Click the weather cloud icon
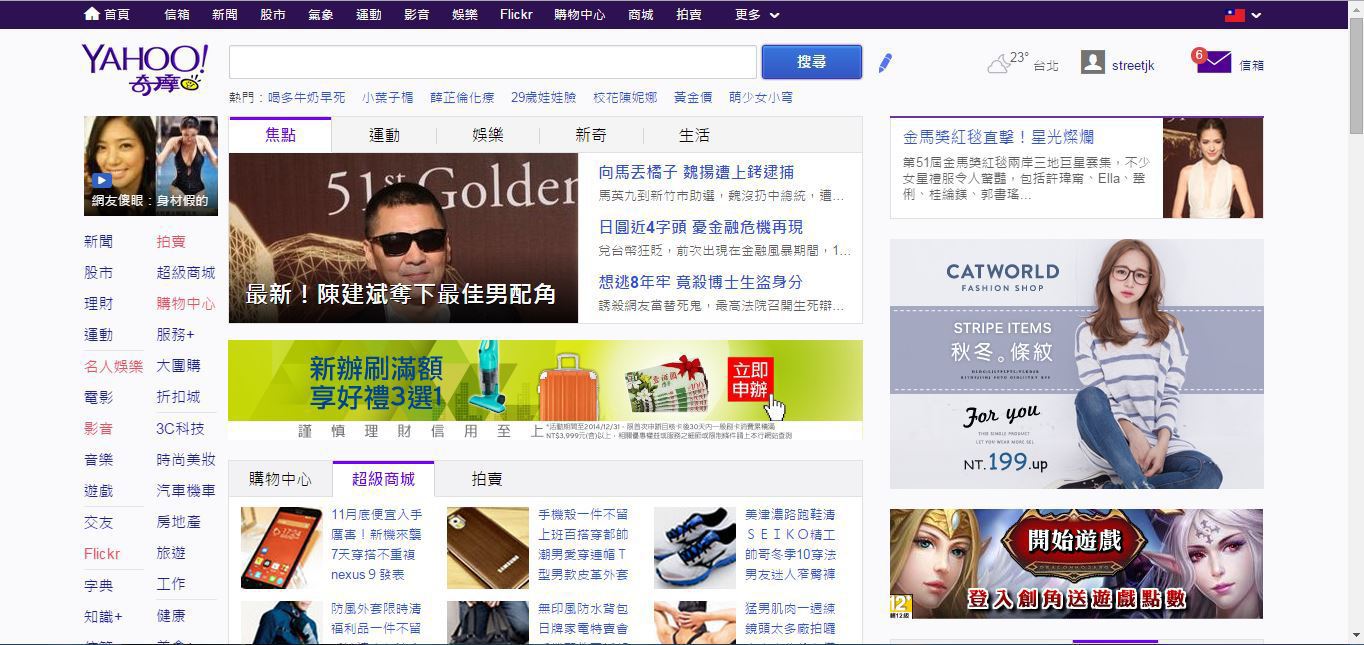The width and height of the screenshot is (1364, 645). tap(999, 65)
